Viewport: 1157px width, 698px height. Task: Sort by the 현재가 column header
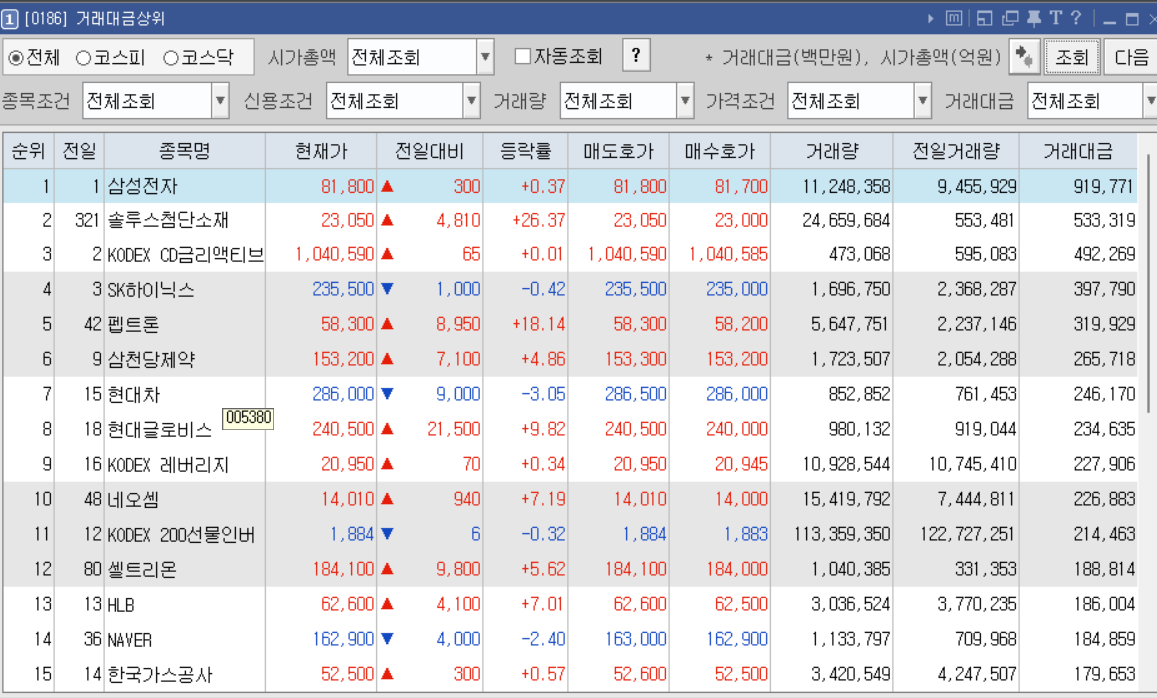coord(321,151)
